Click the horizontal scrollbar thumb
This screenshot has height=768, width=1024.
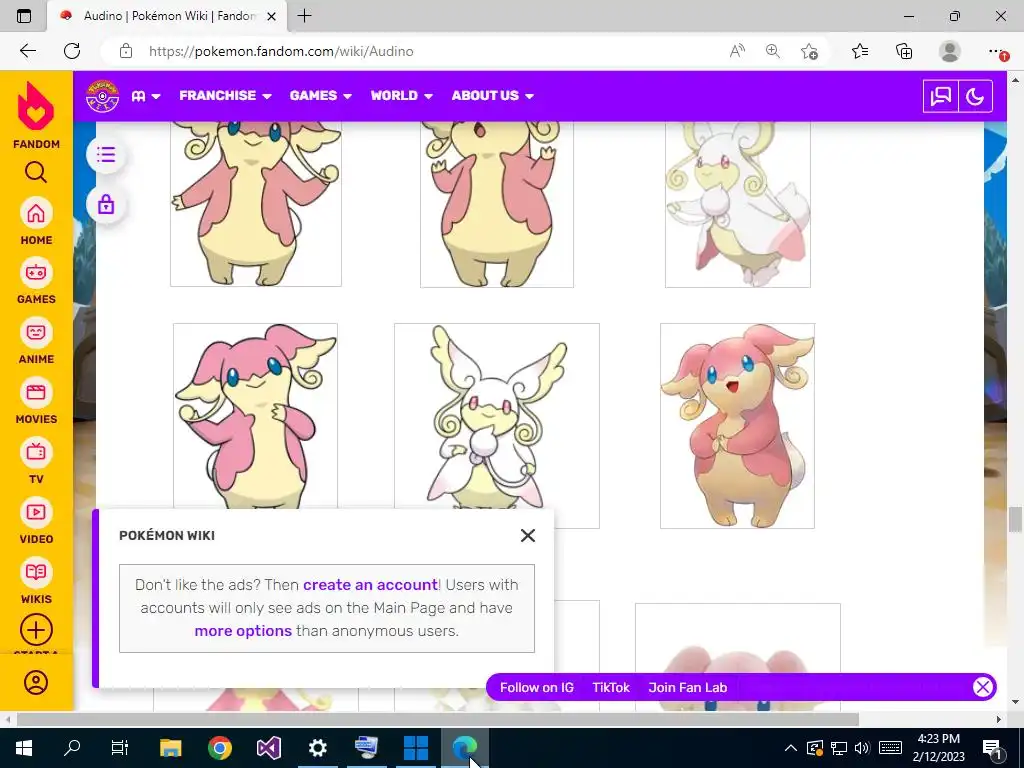tap(438, 719)
